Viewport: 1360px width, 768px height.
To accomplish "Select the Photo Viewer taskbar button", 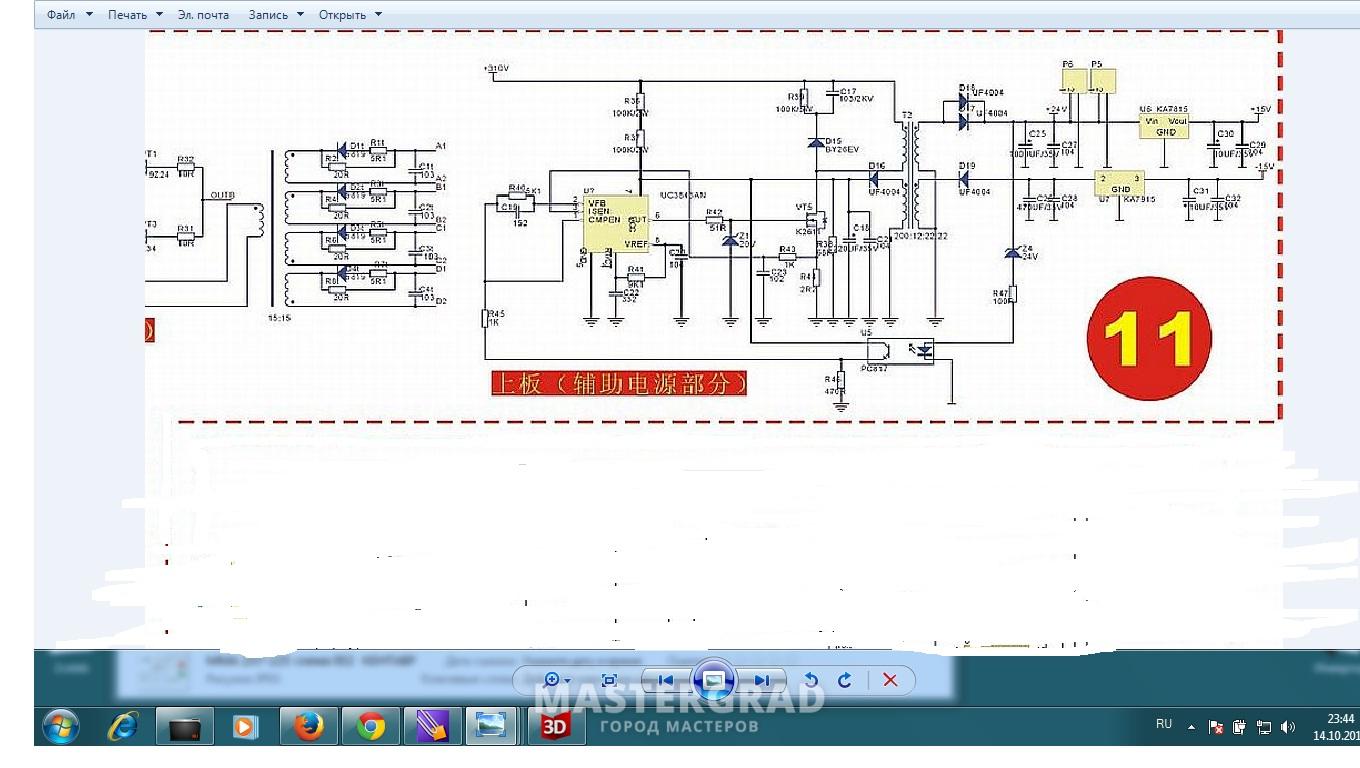I will tap(490, 727).
